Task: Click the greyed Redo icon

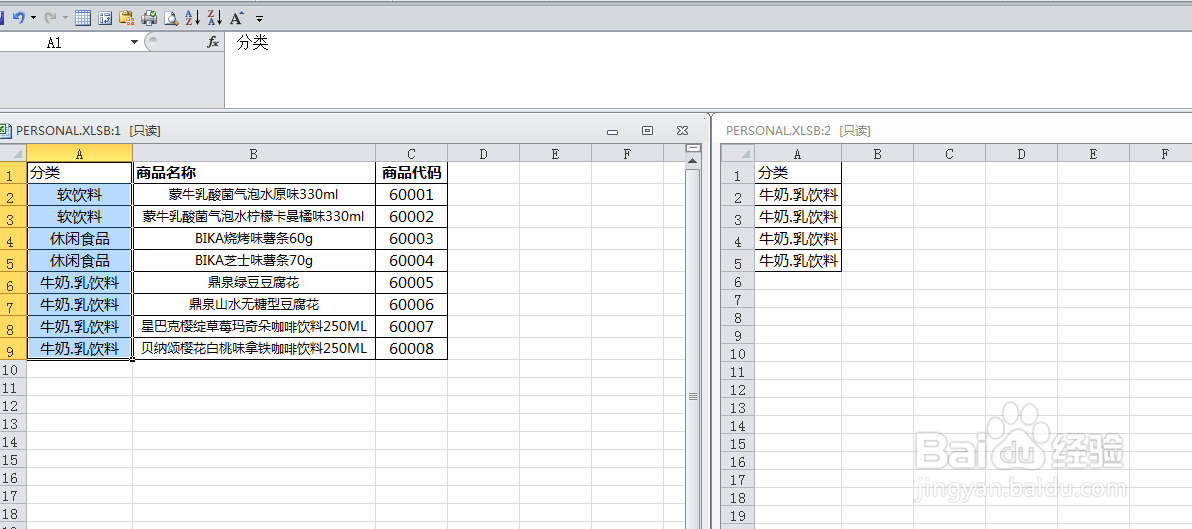Action: click(50, 17)
